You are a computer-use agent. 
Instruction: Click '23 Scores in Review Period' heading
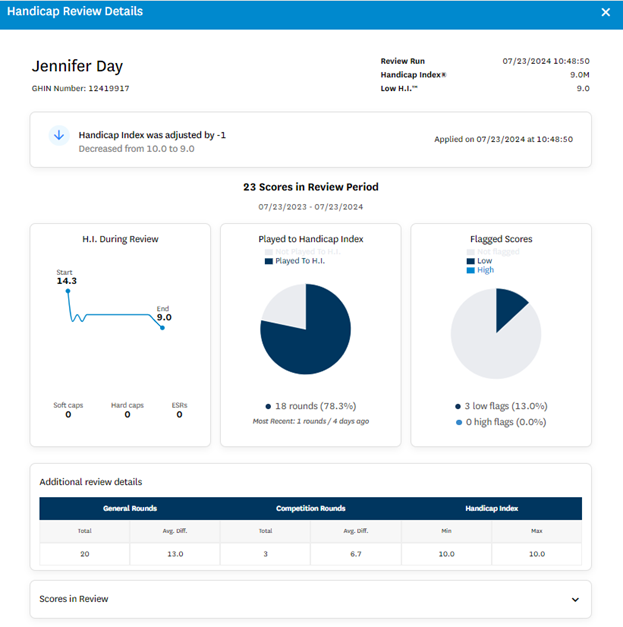point(311,187)
